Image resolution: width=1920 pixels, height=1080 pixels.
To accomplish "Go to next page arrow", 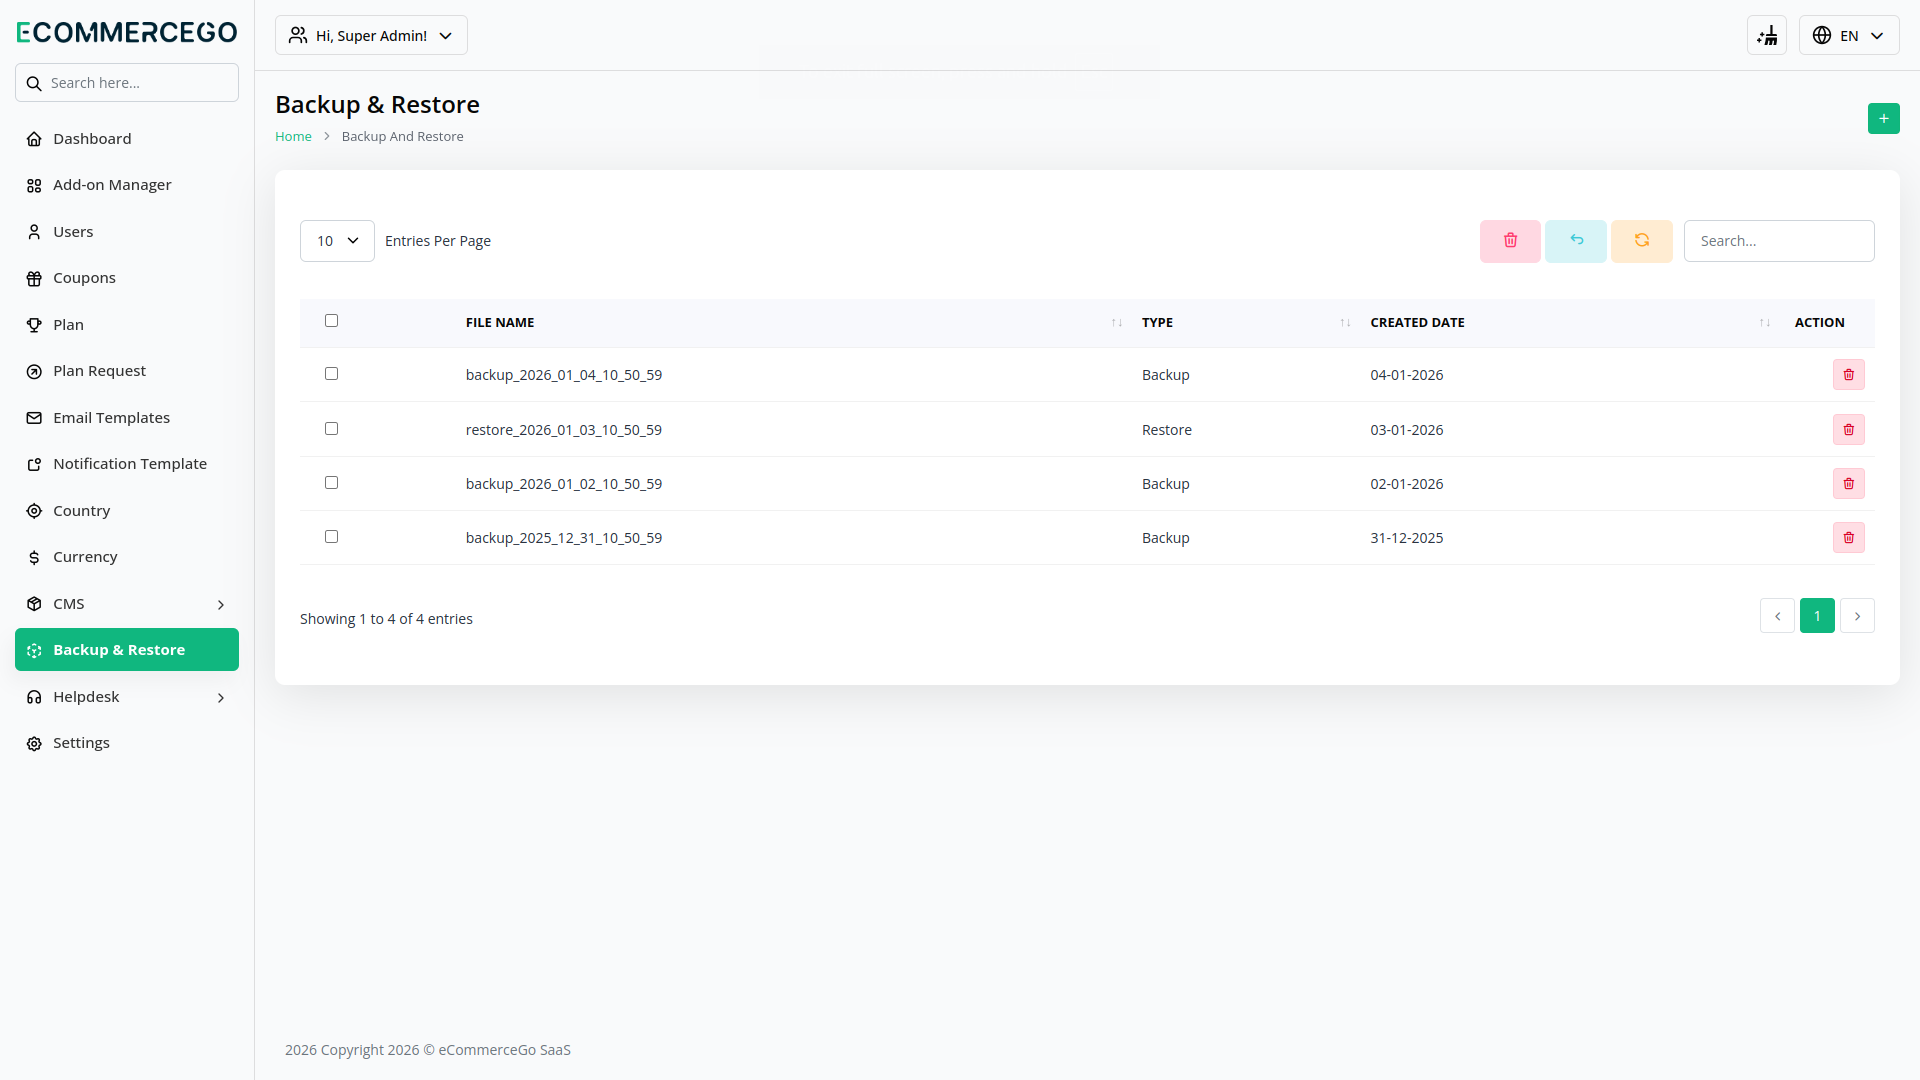I will 1857,616.
